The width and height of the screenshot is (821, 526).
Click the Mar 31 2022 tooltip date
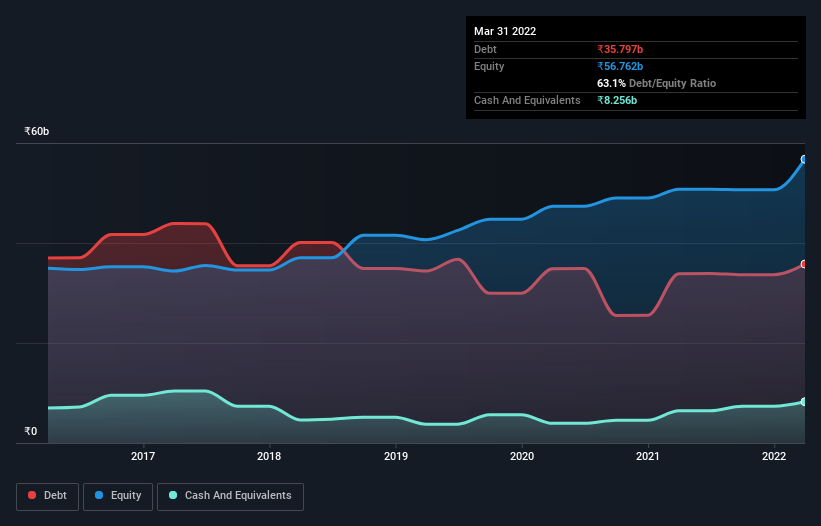click(x=505, y=31)
